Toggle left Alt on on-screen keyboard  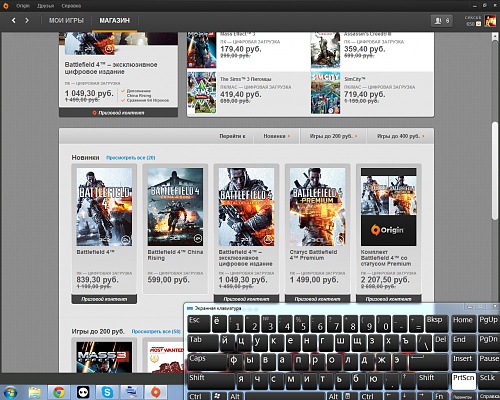point(235,396)
